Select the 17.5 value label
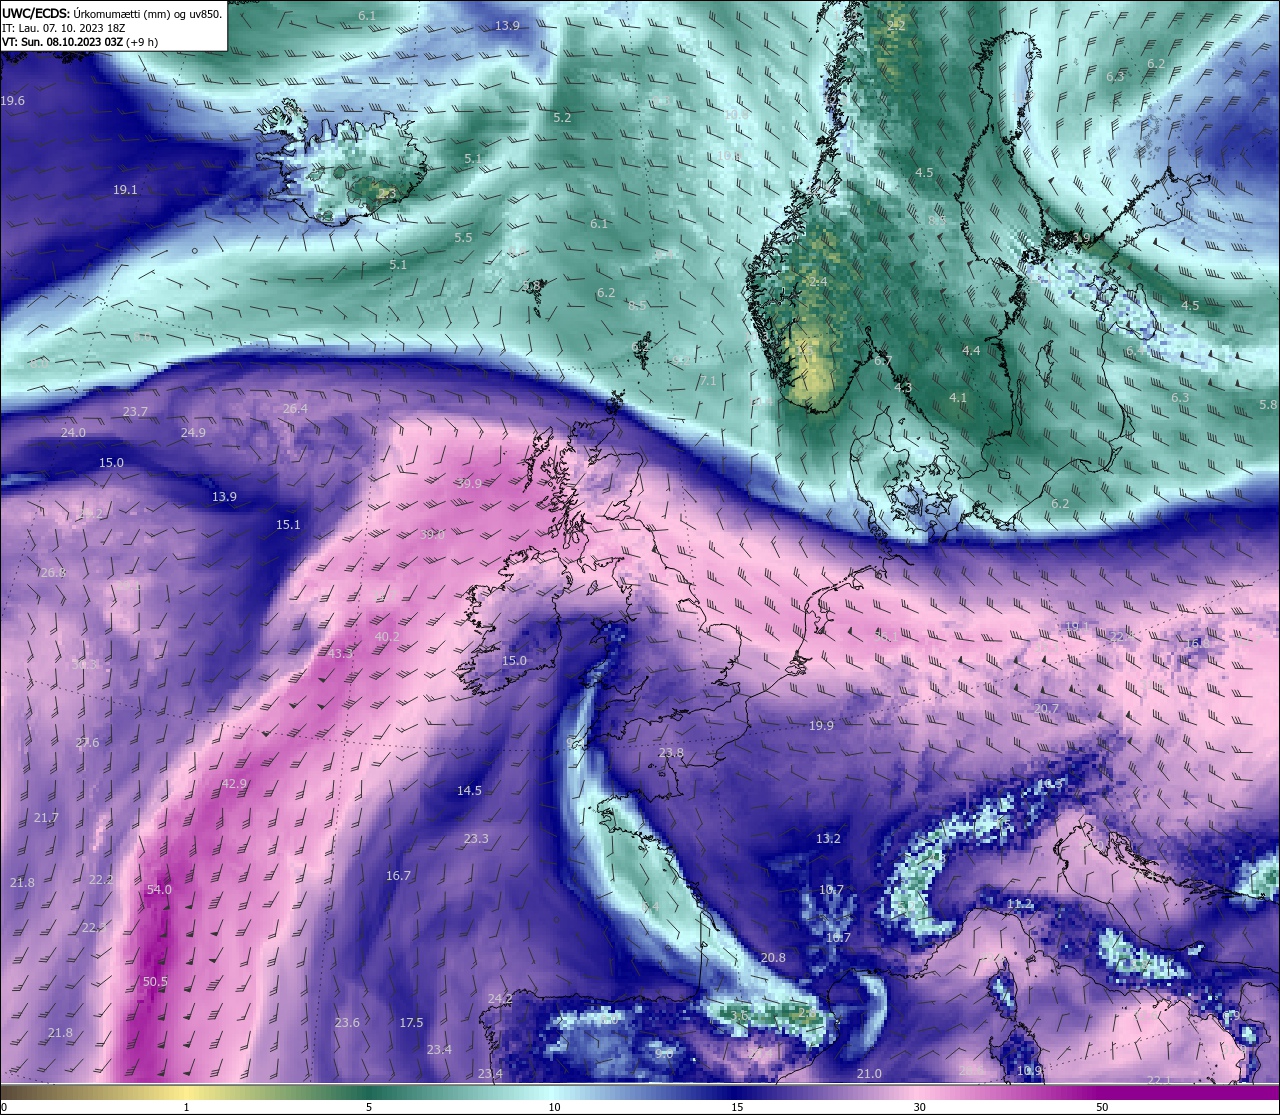 411,1023
